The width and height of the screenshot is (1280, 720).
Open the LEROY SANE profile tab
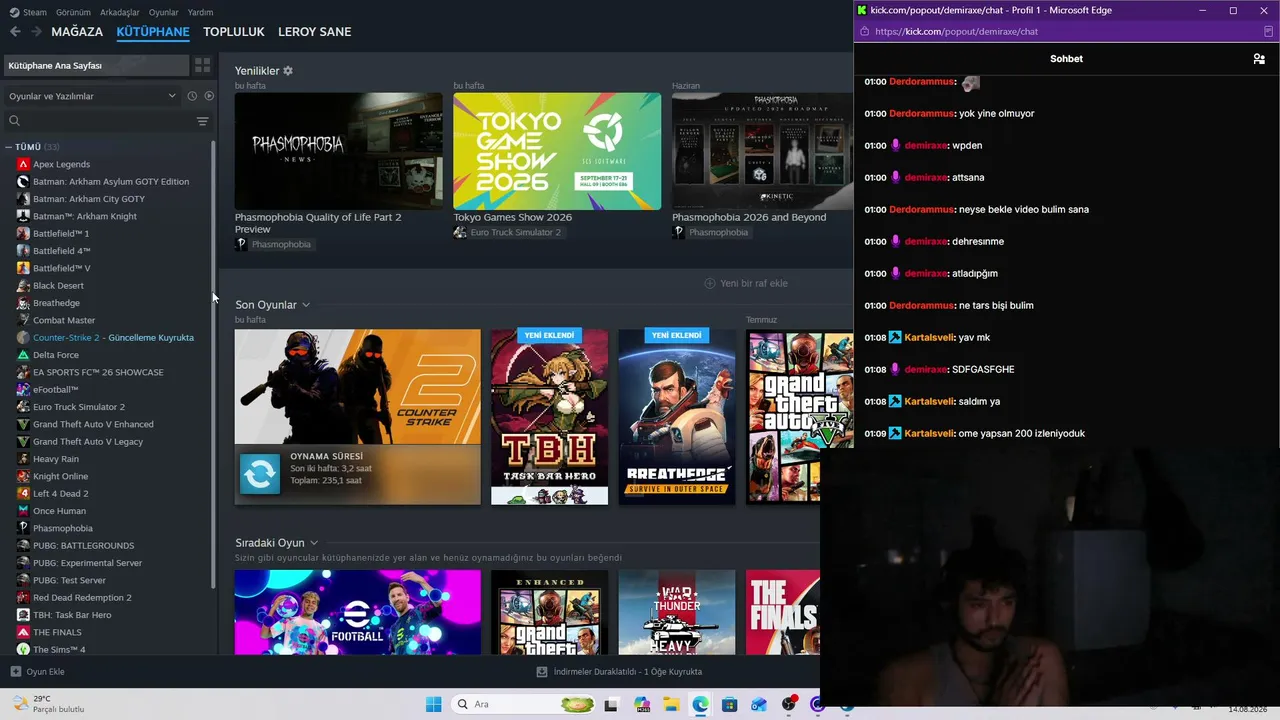(x=315, y=32)
